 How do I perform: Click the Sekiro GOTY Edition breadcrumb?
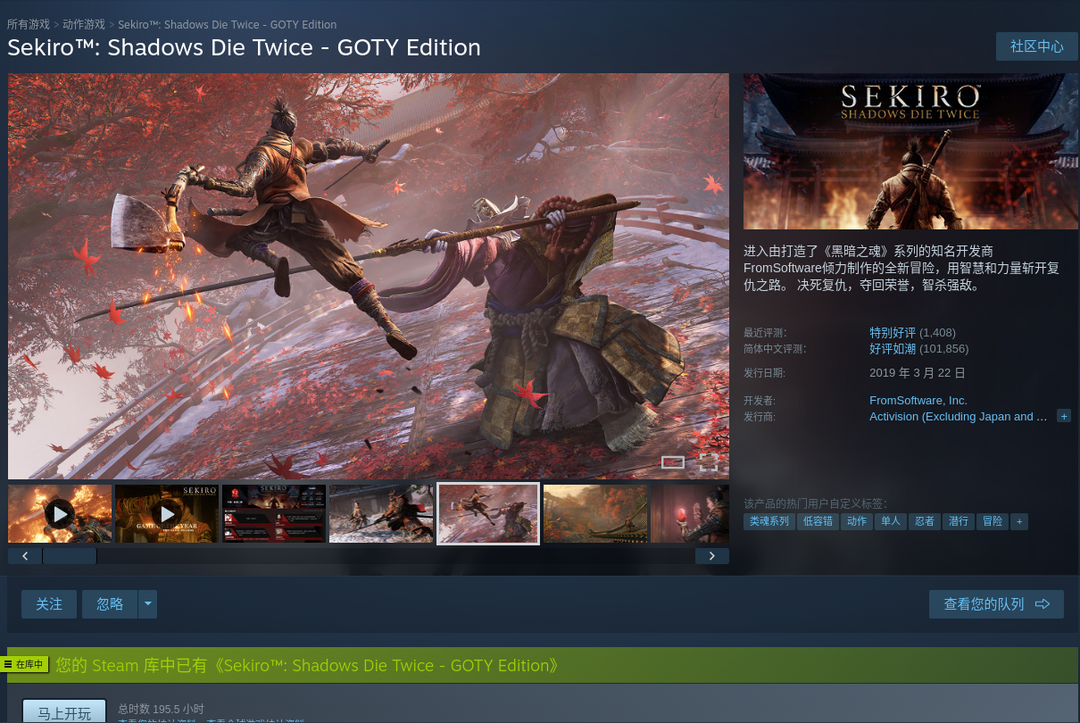coord(227,24)
